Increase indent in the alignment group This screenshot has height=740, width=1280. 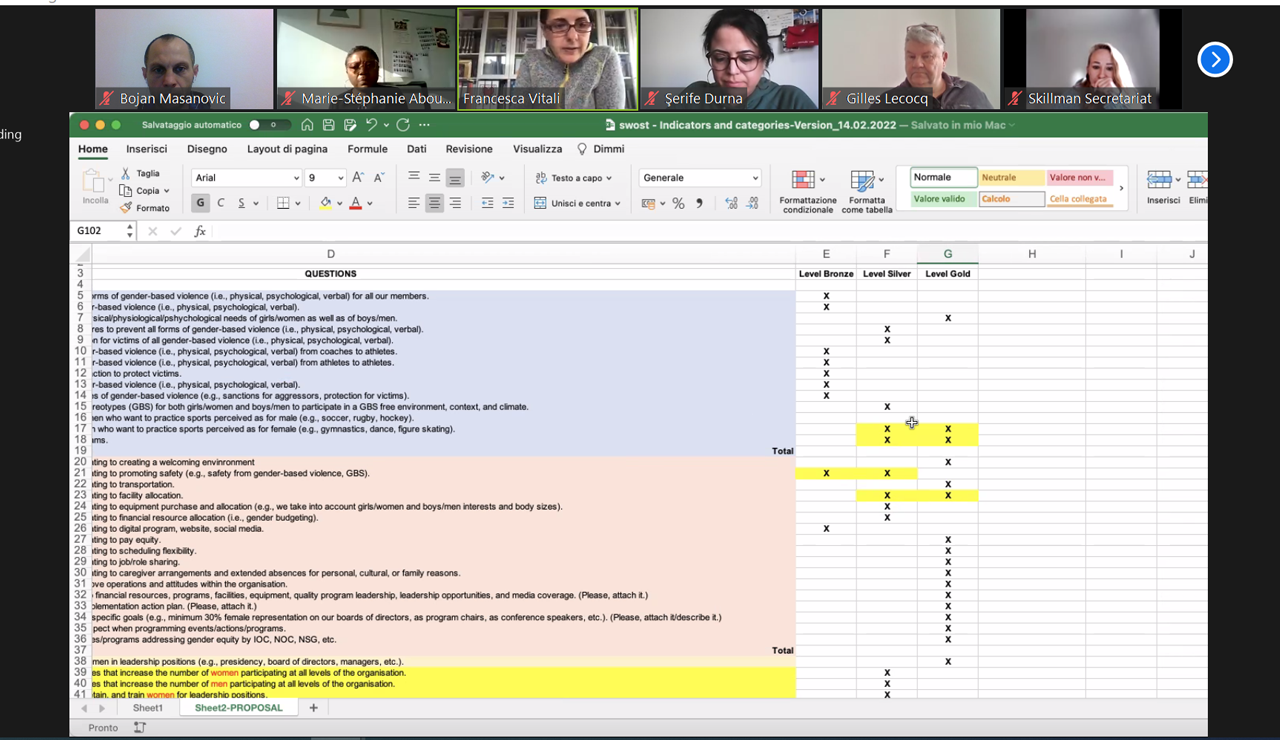[x=508, y=203]
